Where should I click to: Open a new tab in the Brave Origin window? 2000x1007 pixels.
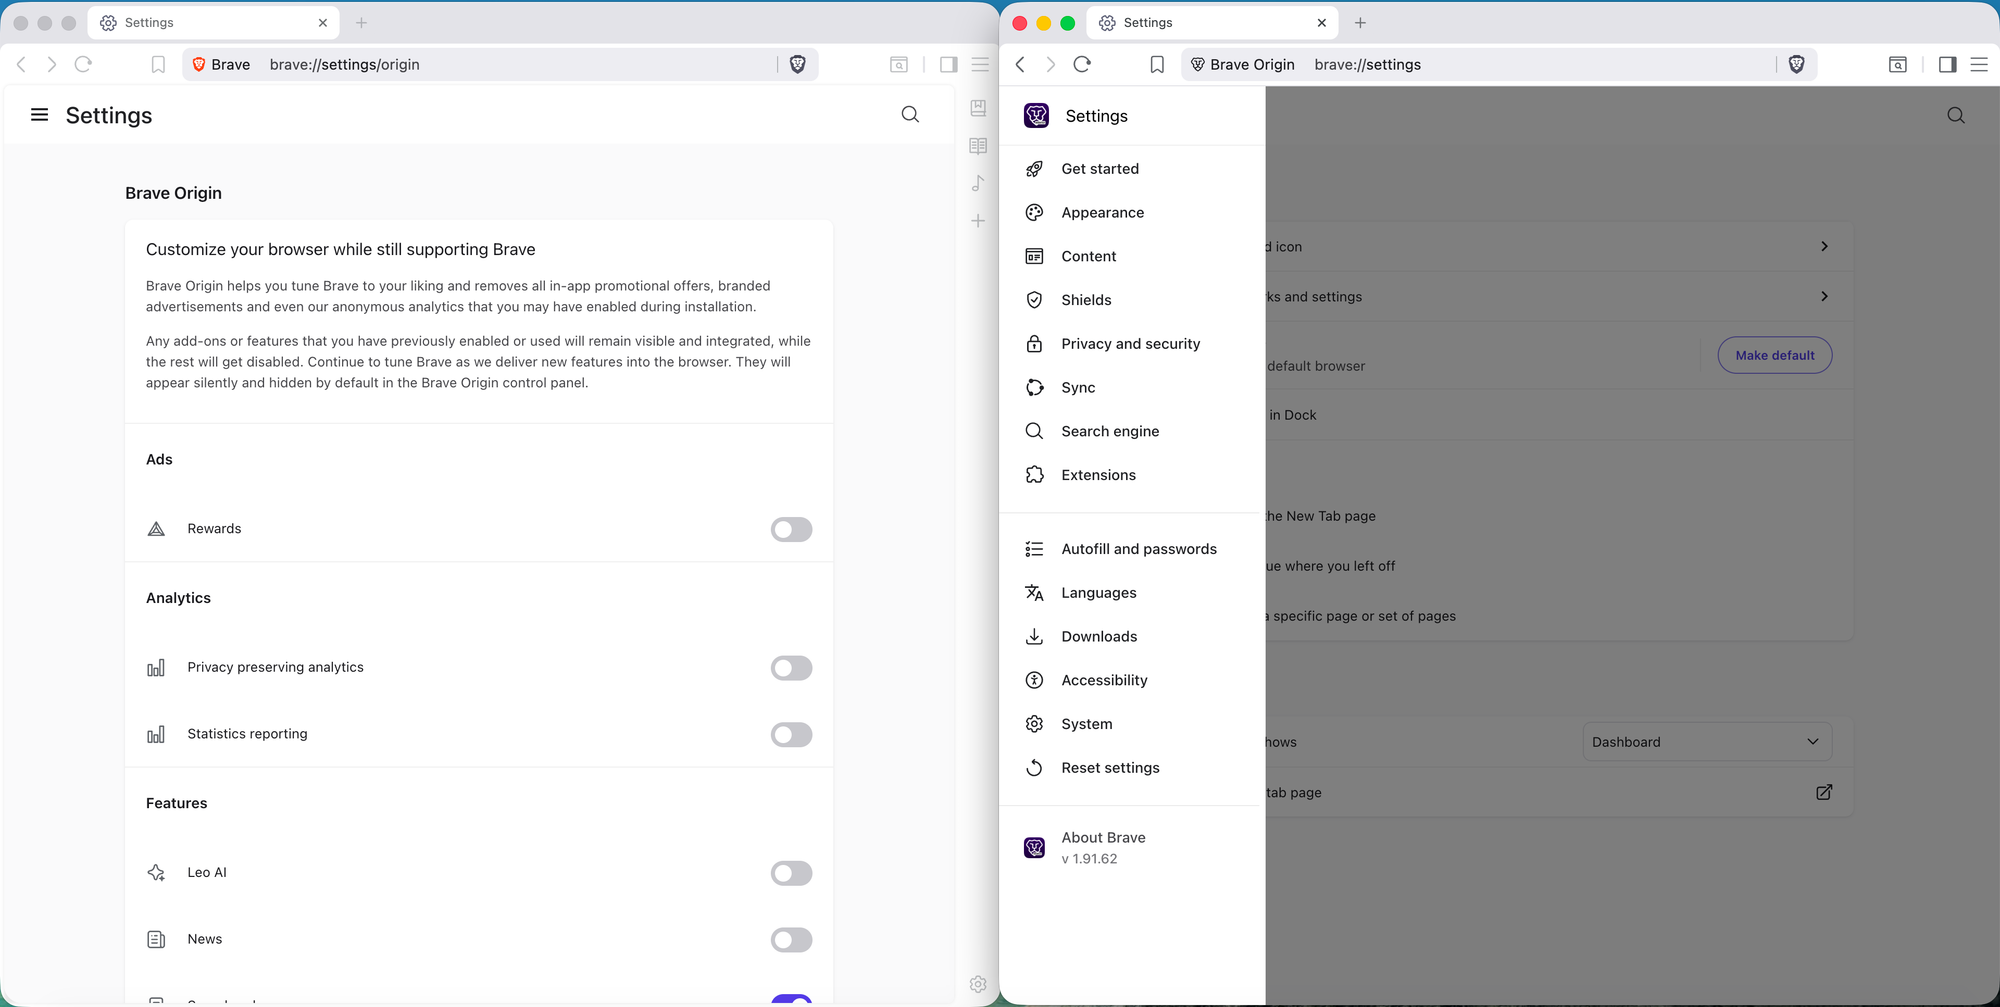click(1360, 23)
